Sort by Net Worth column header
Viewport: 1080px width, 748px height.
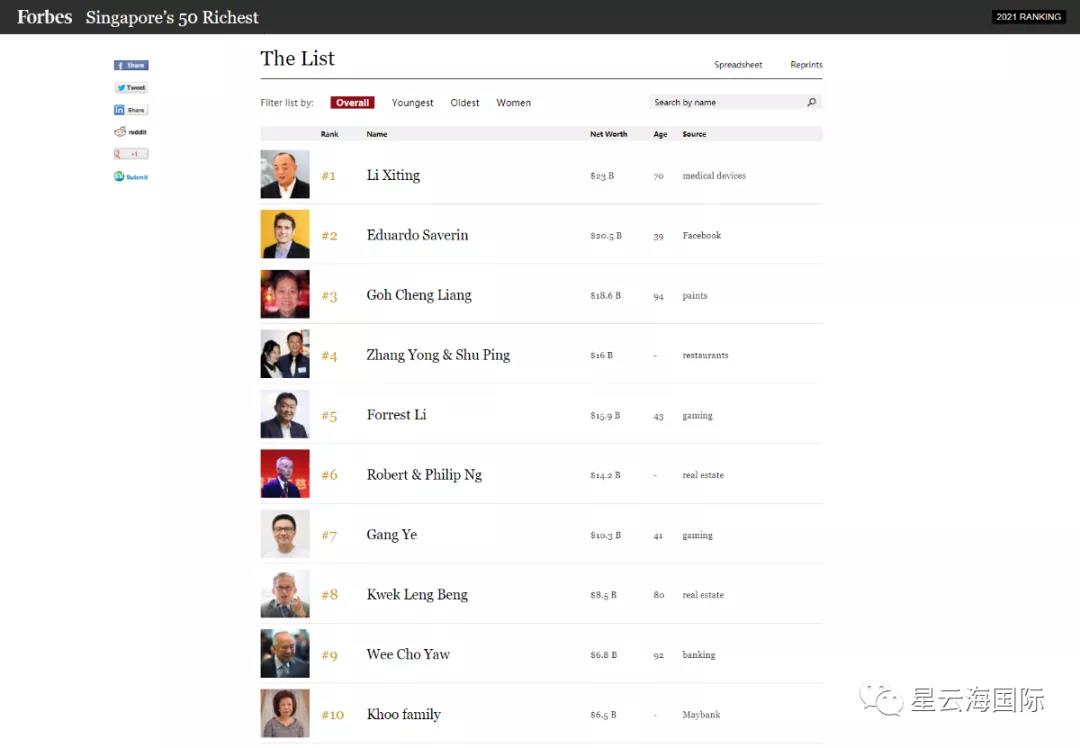(x=608, y=134)
